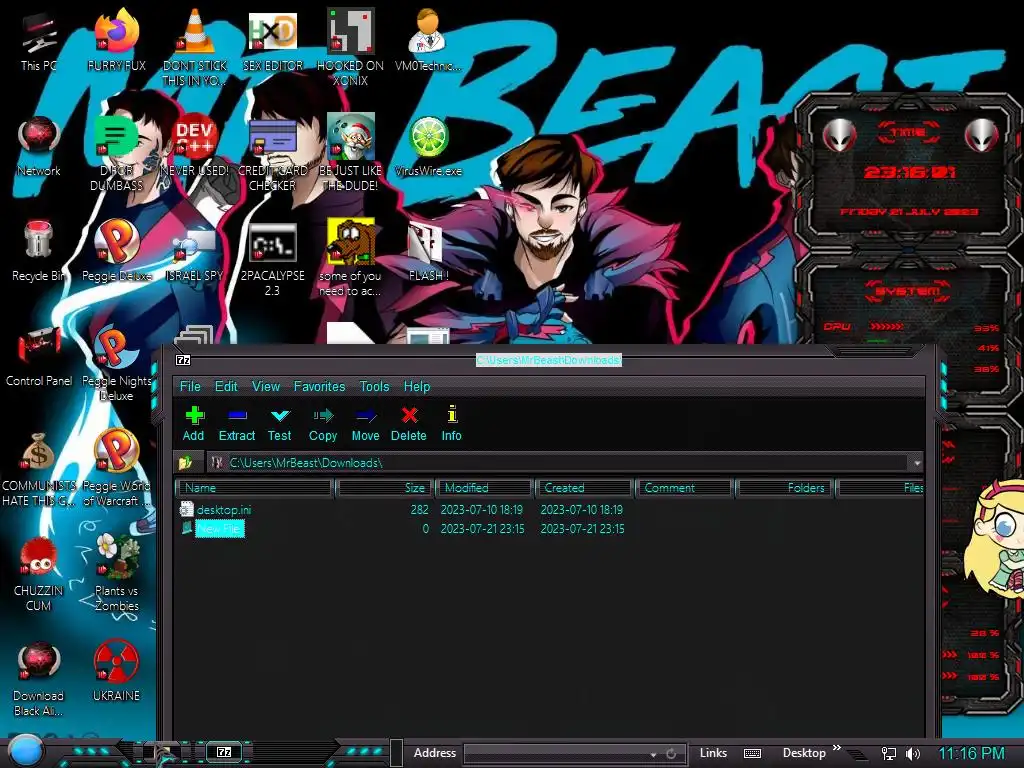Open the Tools menu
Screen dimensions: 1024x768
point(374,387)
